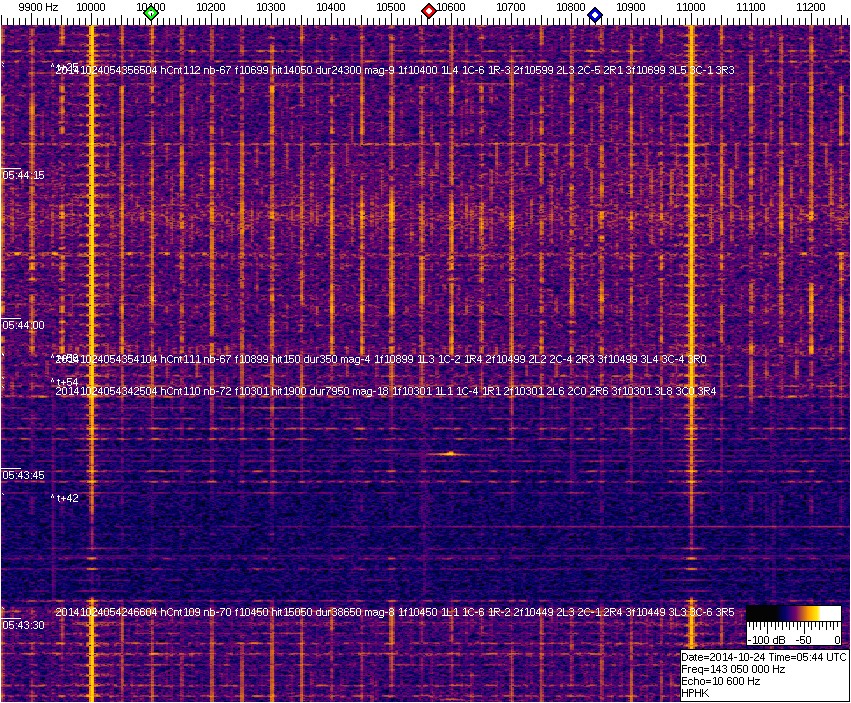Click the 05:44:00 time axis label
The width and height of the screenshot is (851, 703).
point(23,325)
